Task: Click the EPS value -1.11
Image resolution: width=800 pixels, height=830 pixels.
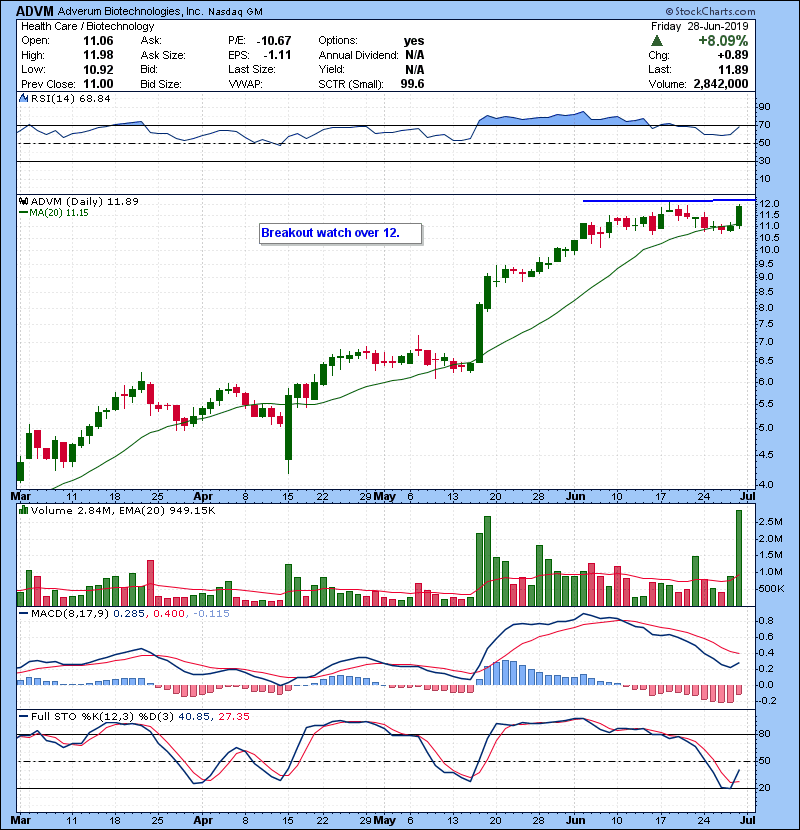Action: click(x=278, y=55)
